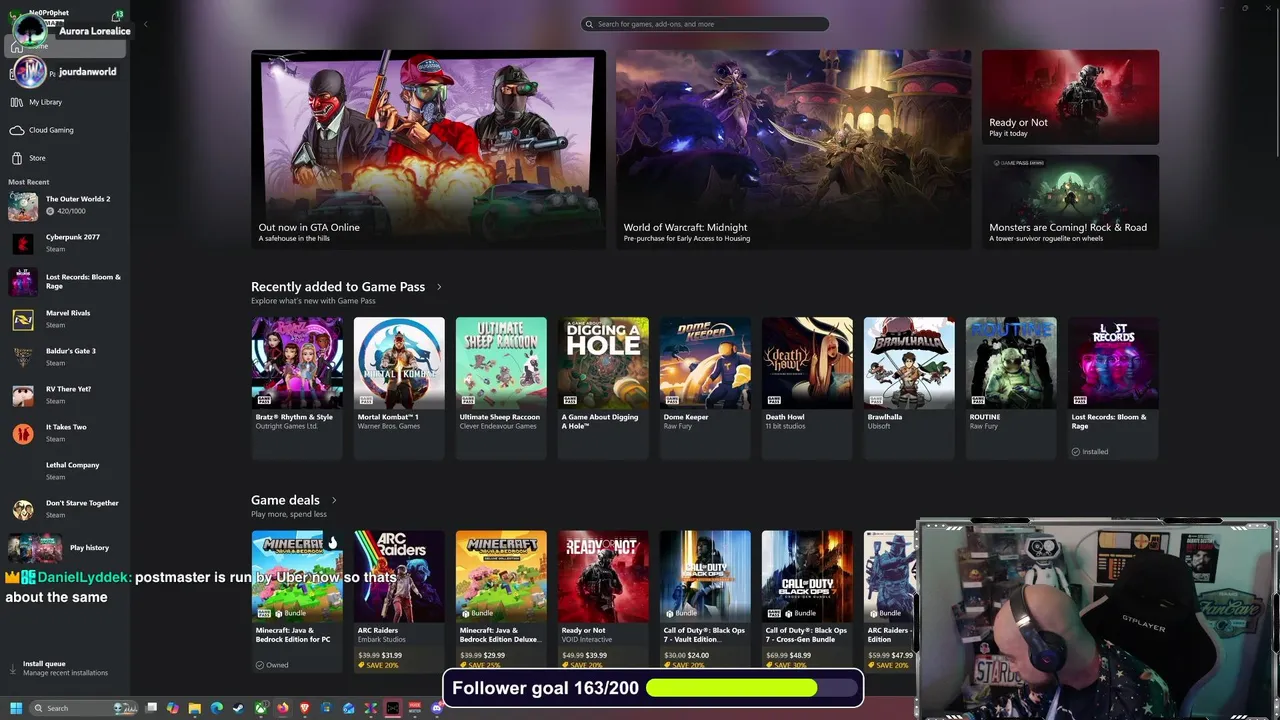Open Play history
The height and width of the screenshot is (720, 1280).
click(x=66, y=548)
